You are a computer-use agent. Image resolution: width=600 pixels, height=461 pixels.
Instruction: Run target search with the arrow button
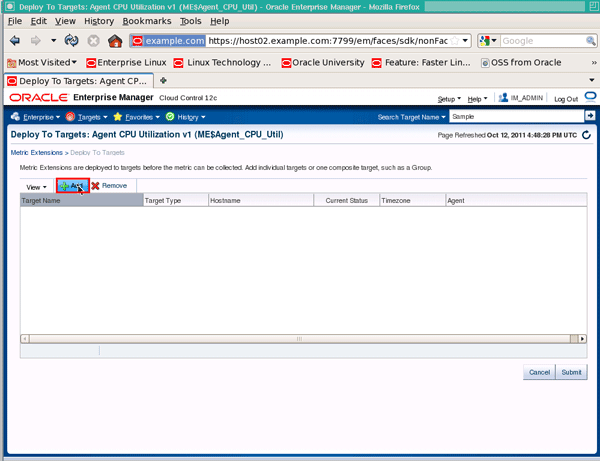(x=590, y=115)
